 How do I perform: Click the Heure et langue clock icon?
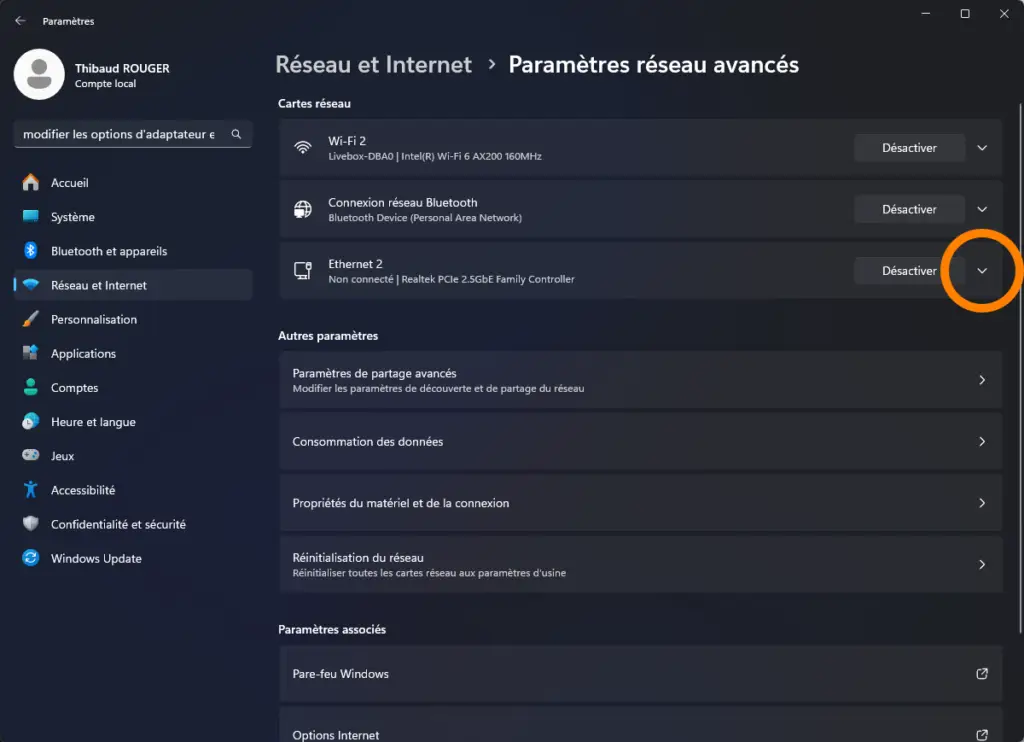coord(31,421)
